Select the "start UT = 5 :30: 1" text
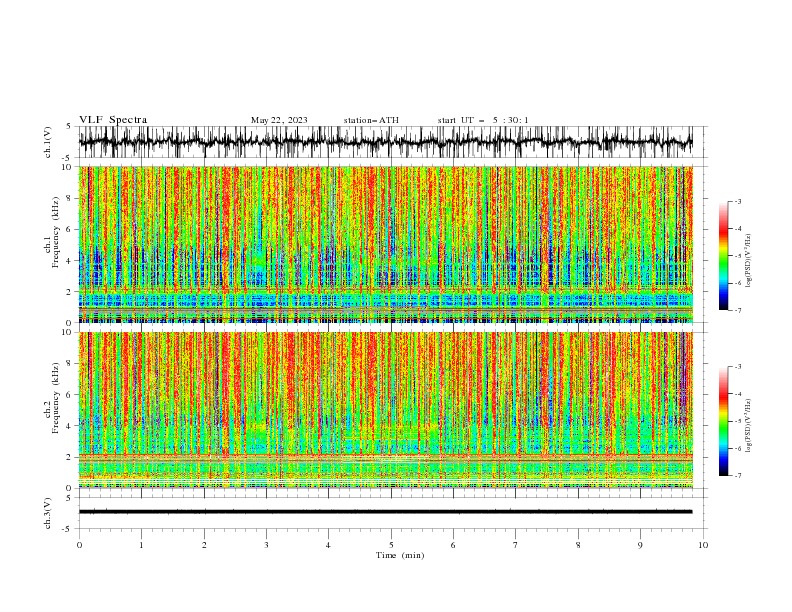The image size is (792, 612). point(483,120)
